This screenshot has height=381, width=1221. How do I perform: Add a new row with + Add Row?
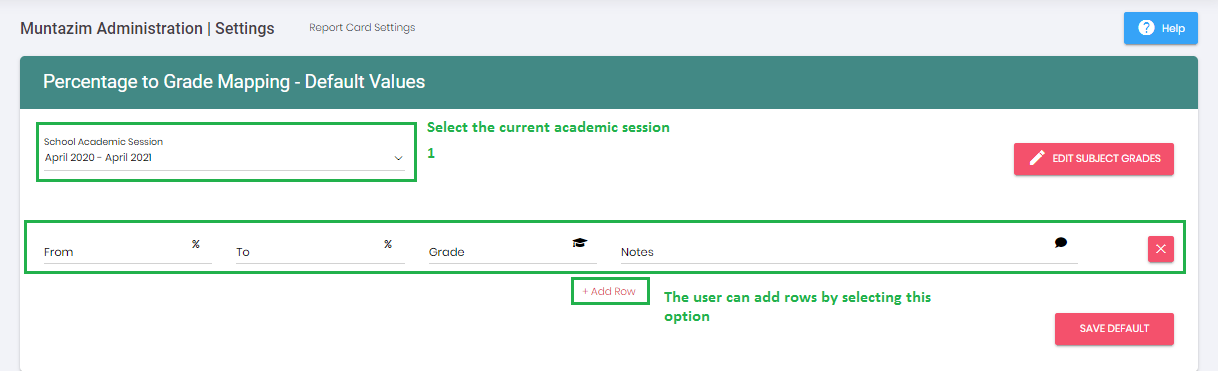609,291
